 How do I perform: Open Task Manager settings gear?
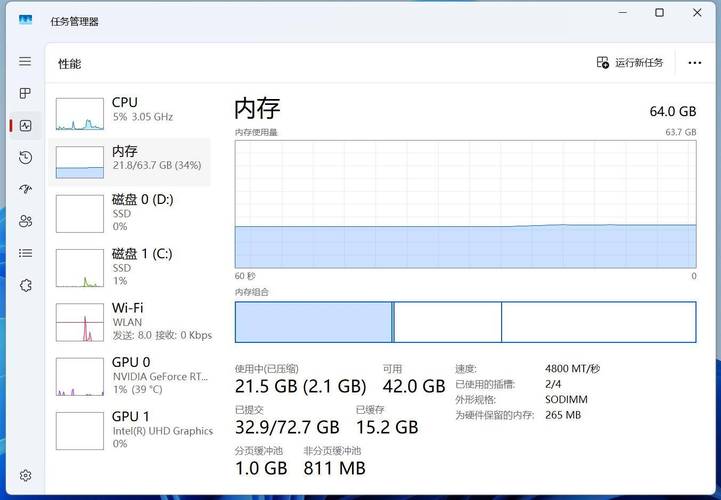25,475
